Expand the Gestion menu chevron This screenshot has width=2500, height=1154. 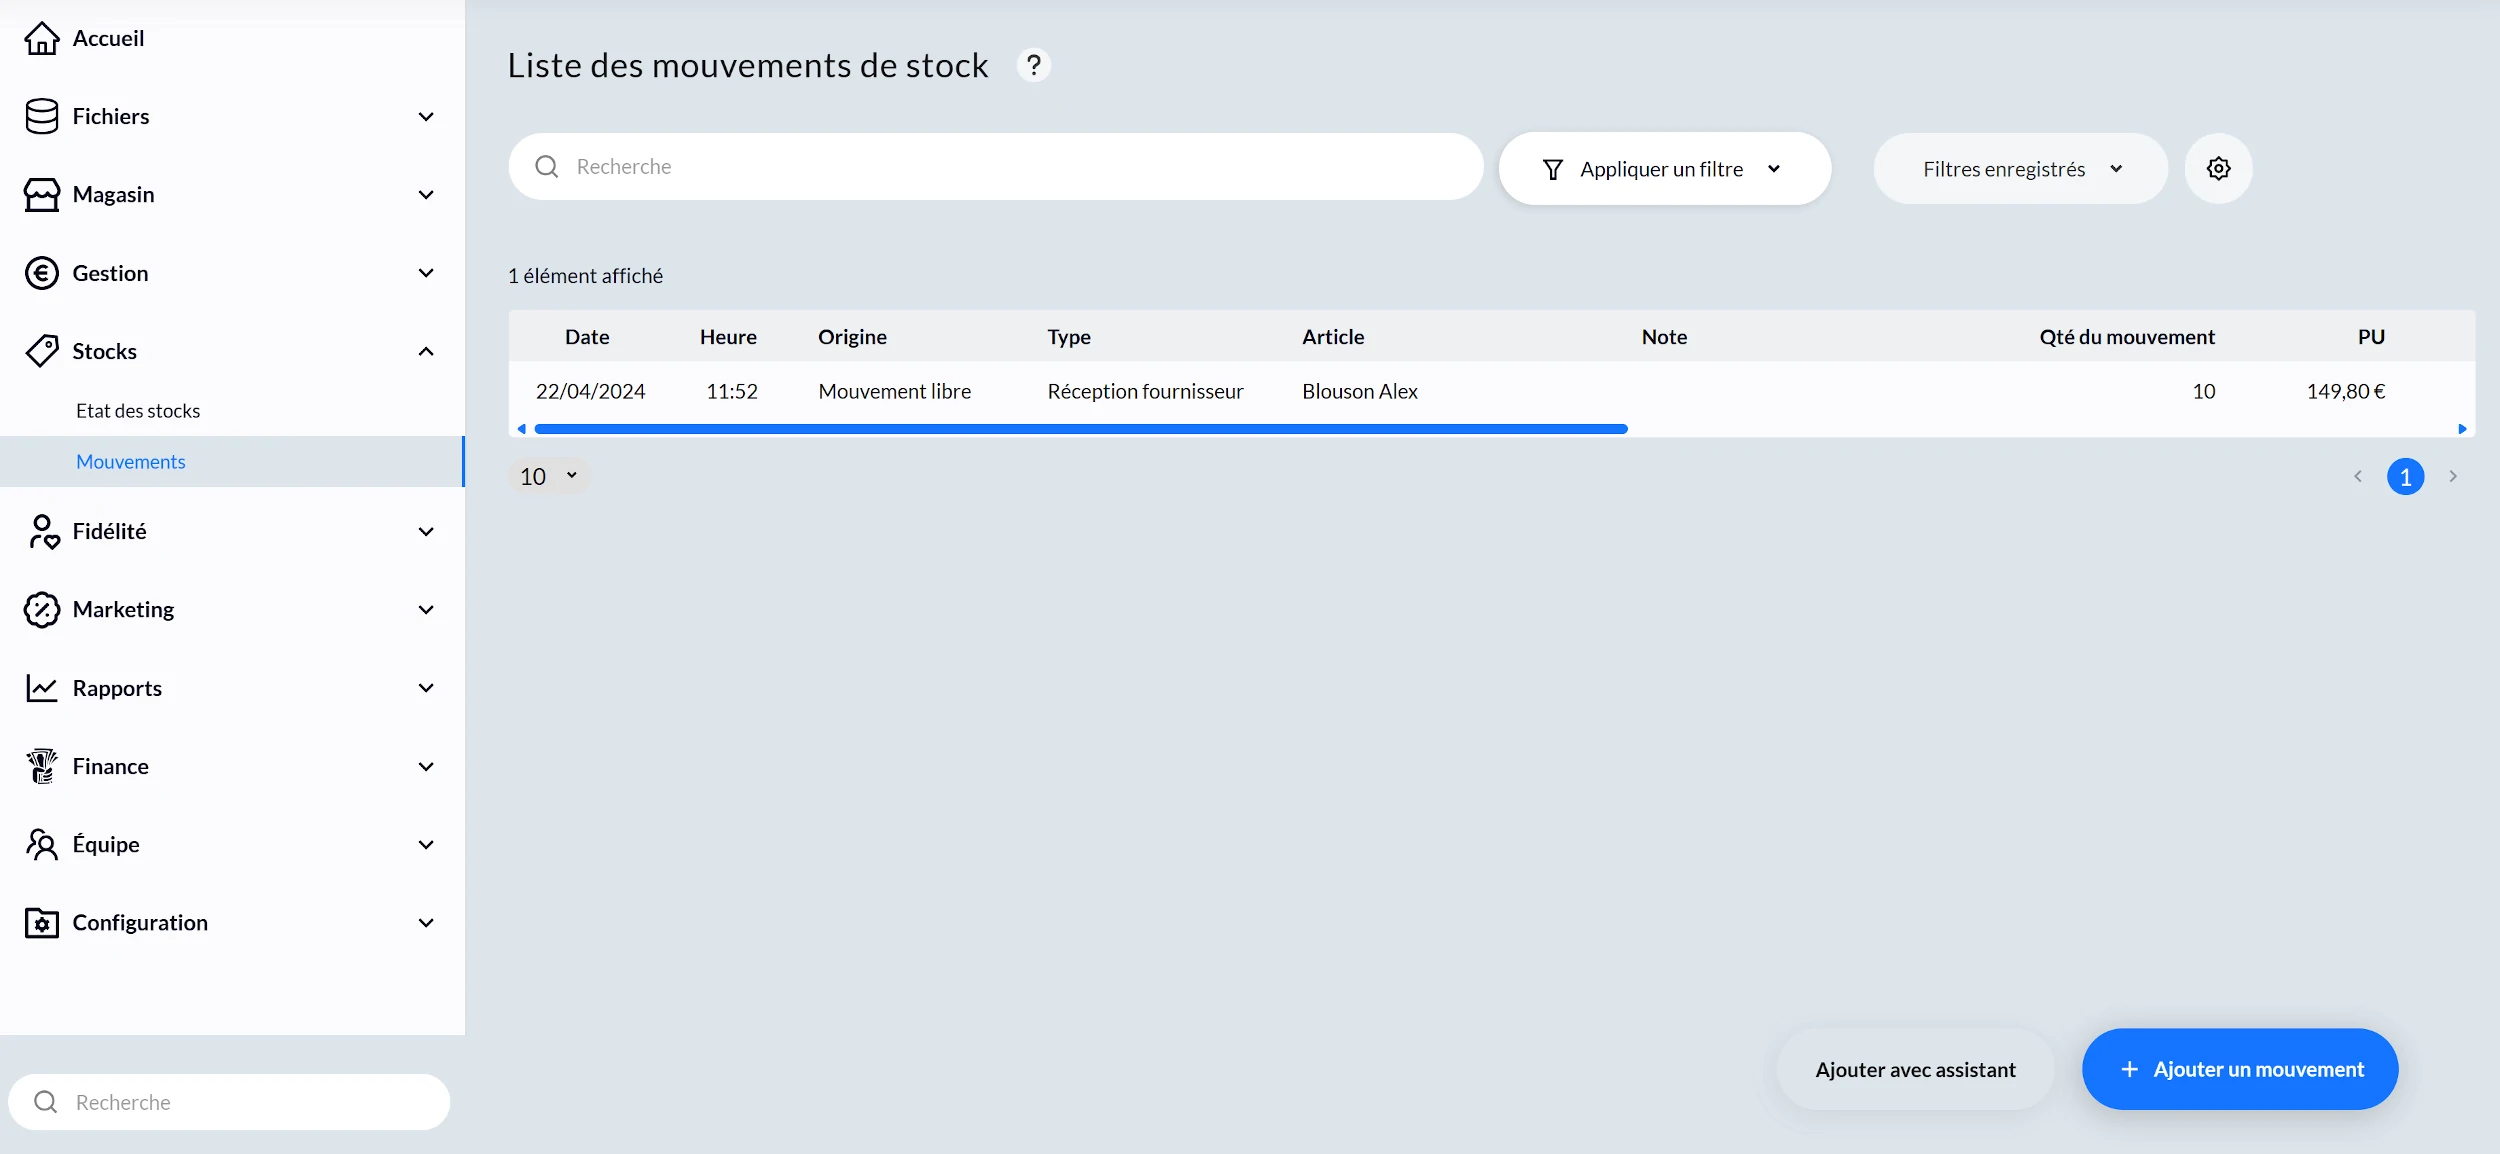pyautogui.click(x=426, y=273)
